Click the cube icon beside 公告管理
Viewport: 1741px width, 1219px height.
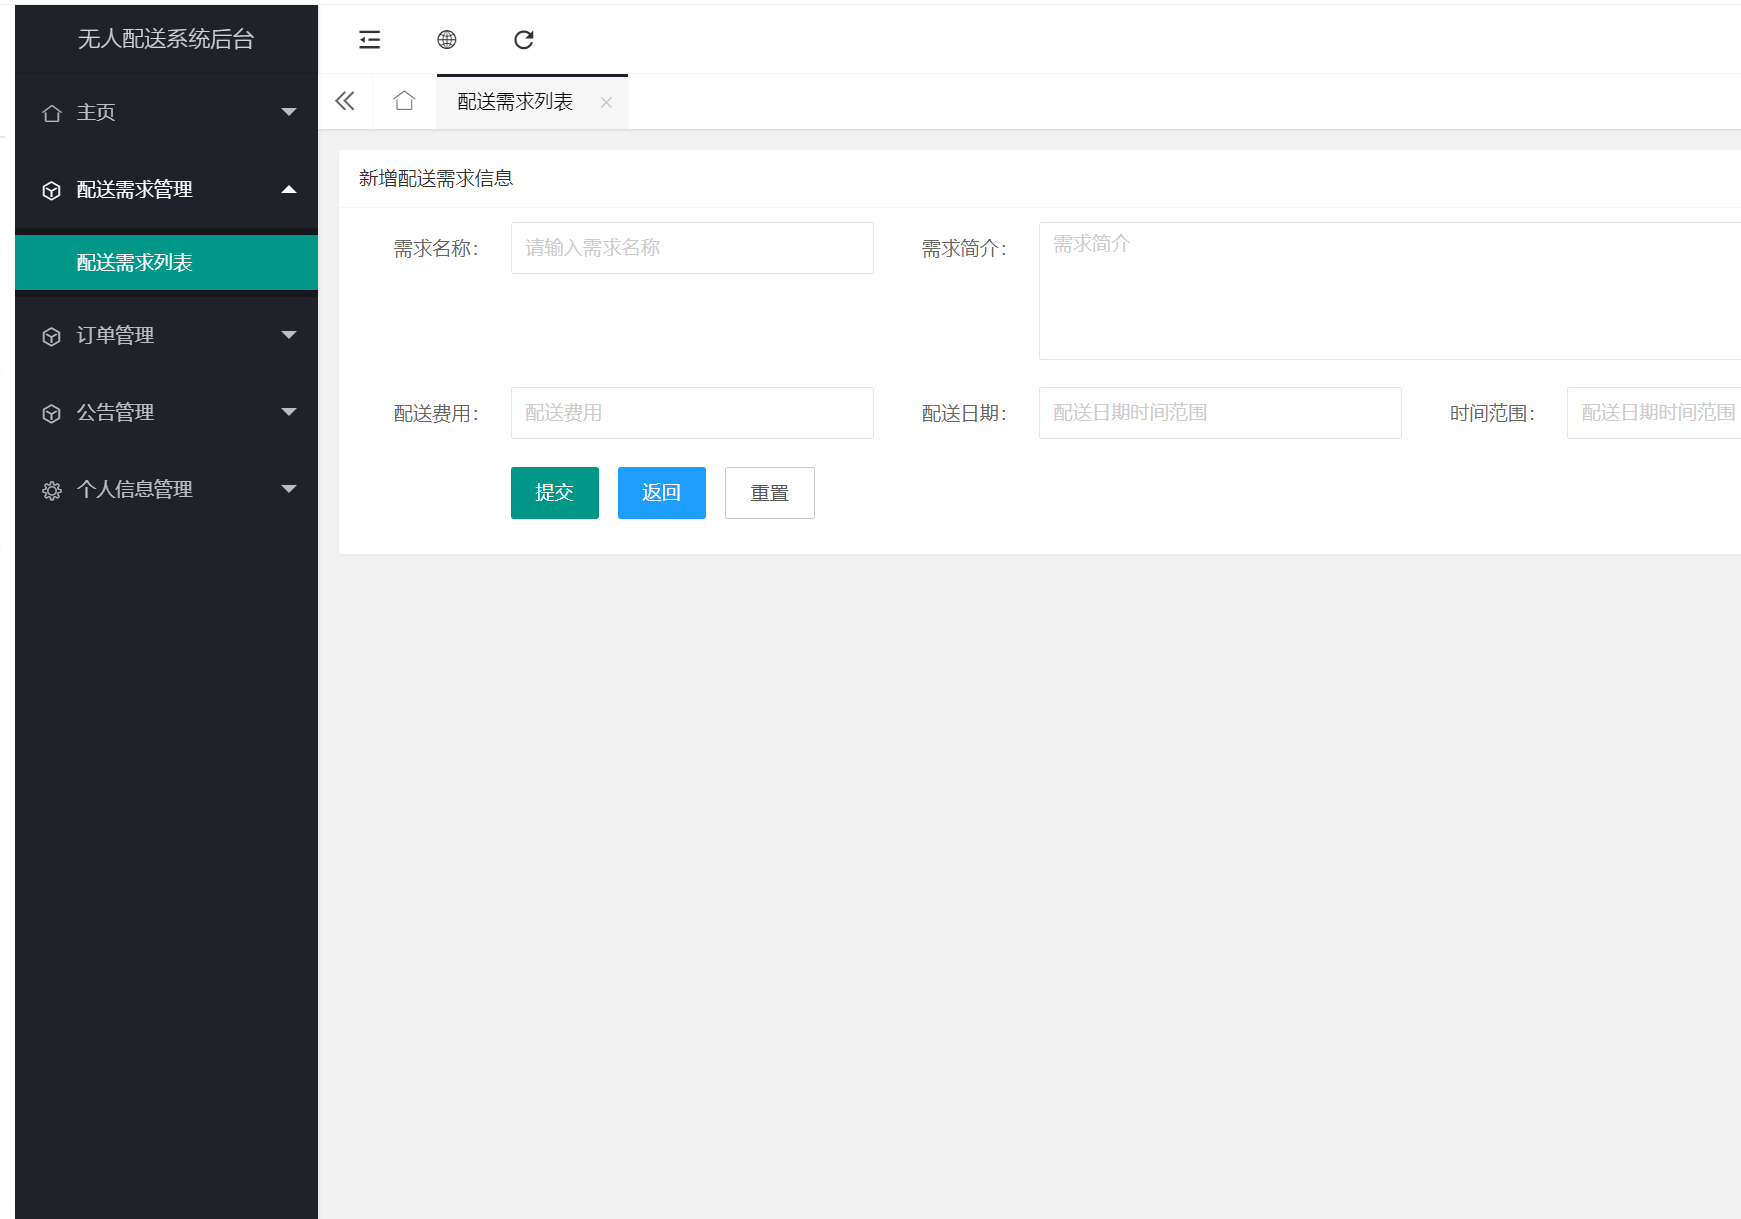click(52, 414)
